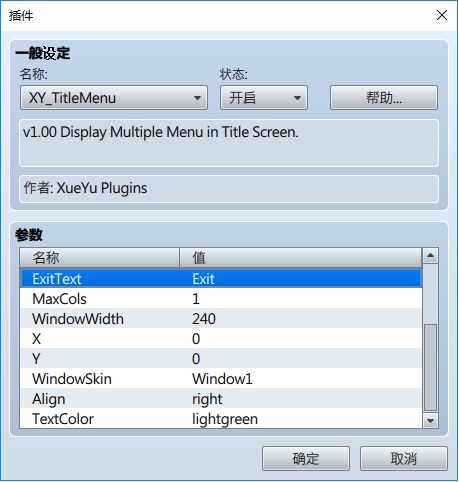Click the scrollbar down arrow
The width and height of the screenshot is (459, 482).
pos(430,421)
